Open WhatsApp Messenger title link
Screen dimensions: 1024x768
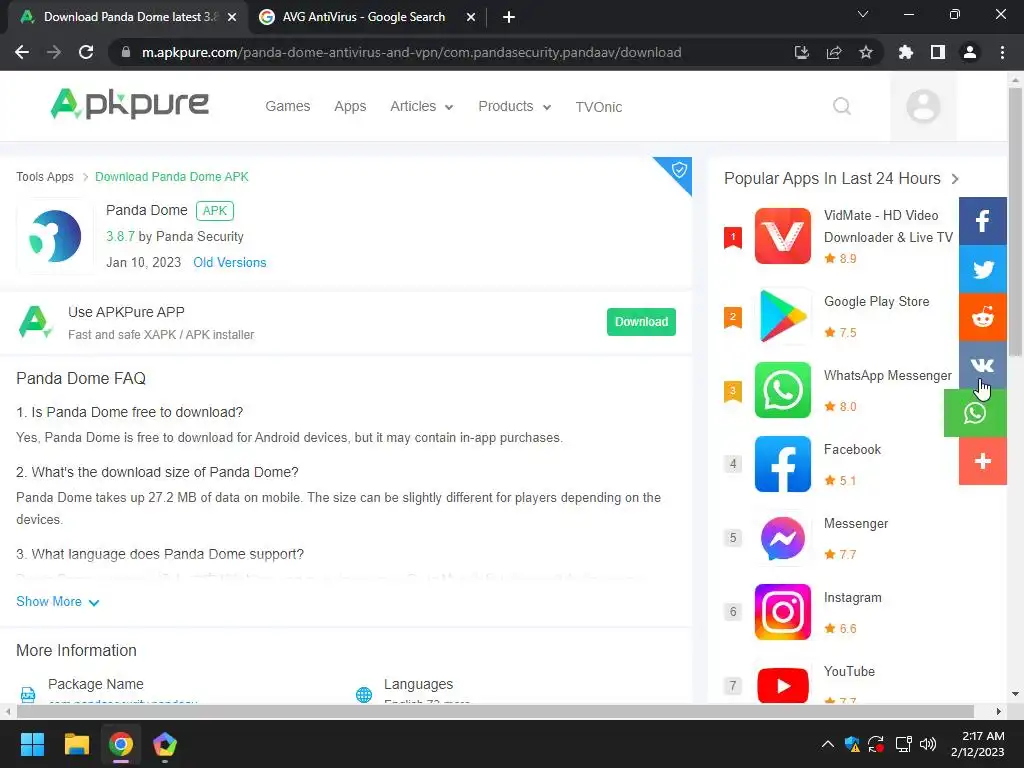(x=888, y=376)
